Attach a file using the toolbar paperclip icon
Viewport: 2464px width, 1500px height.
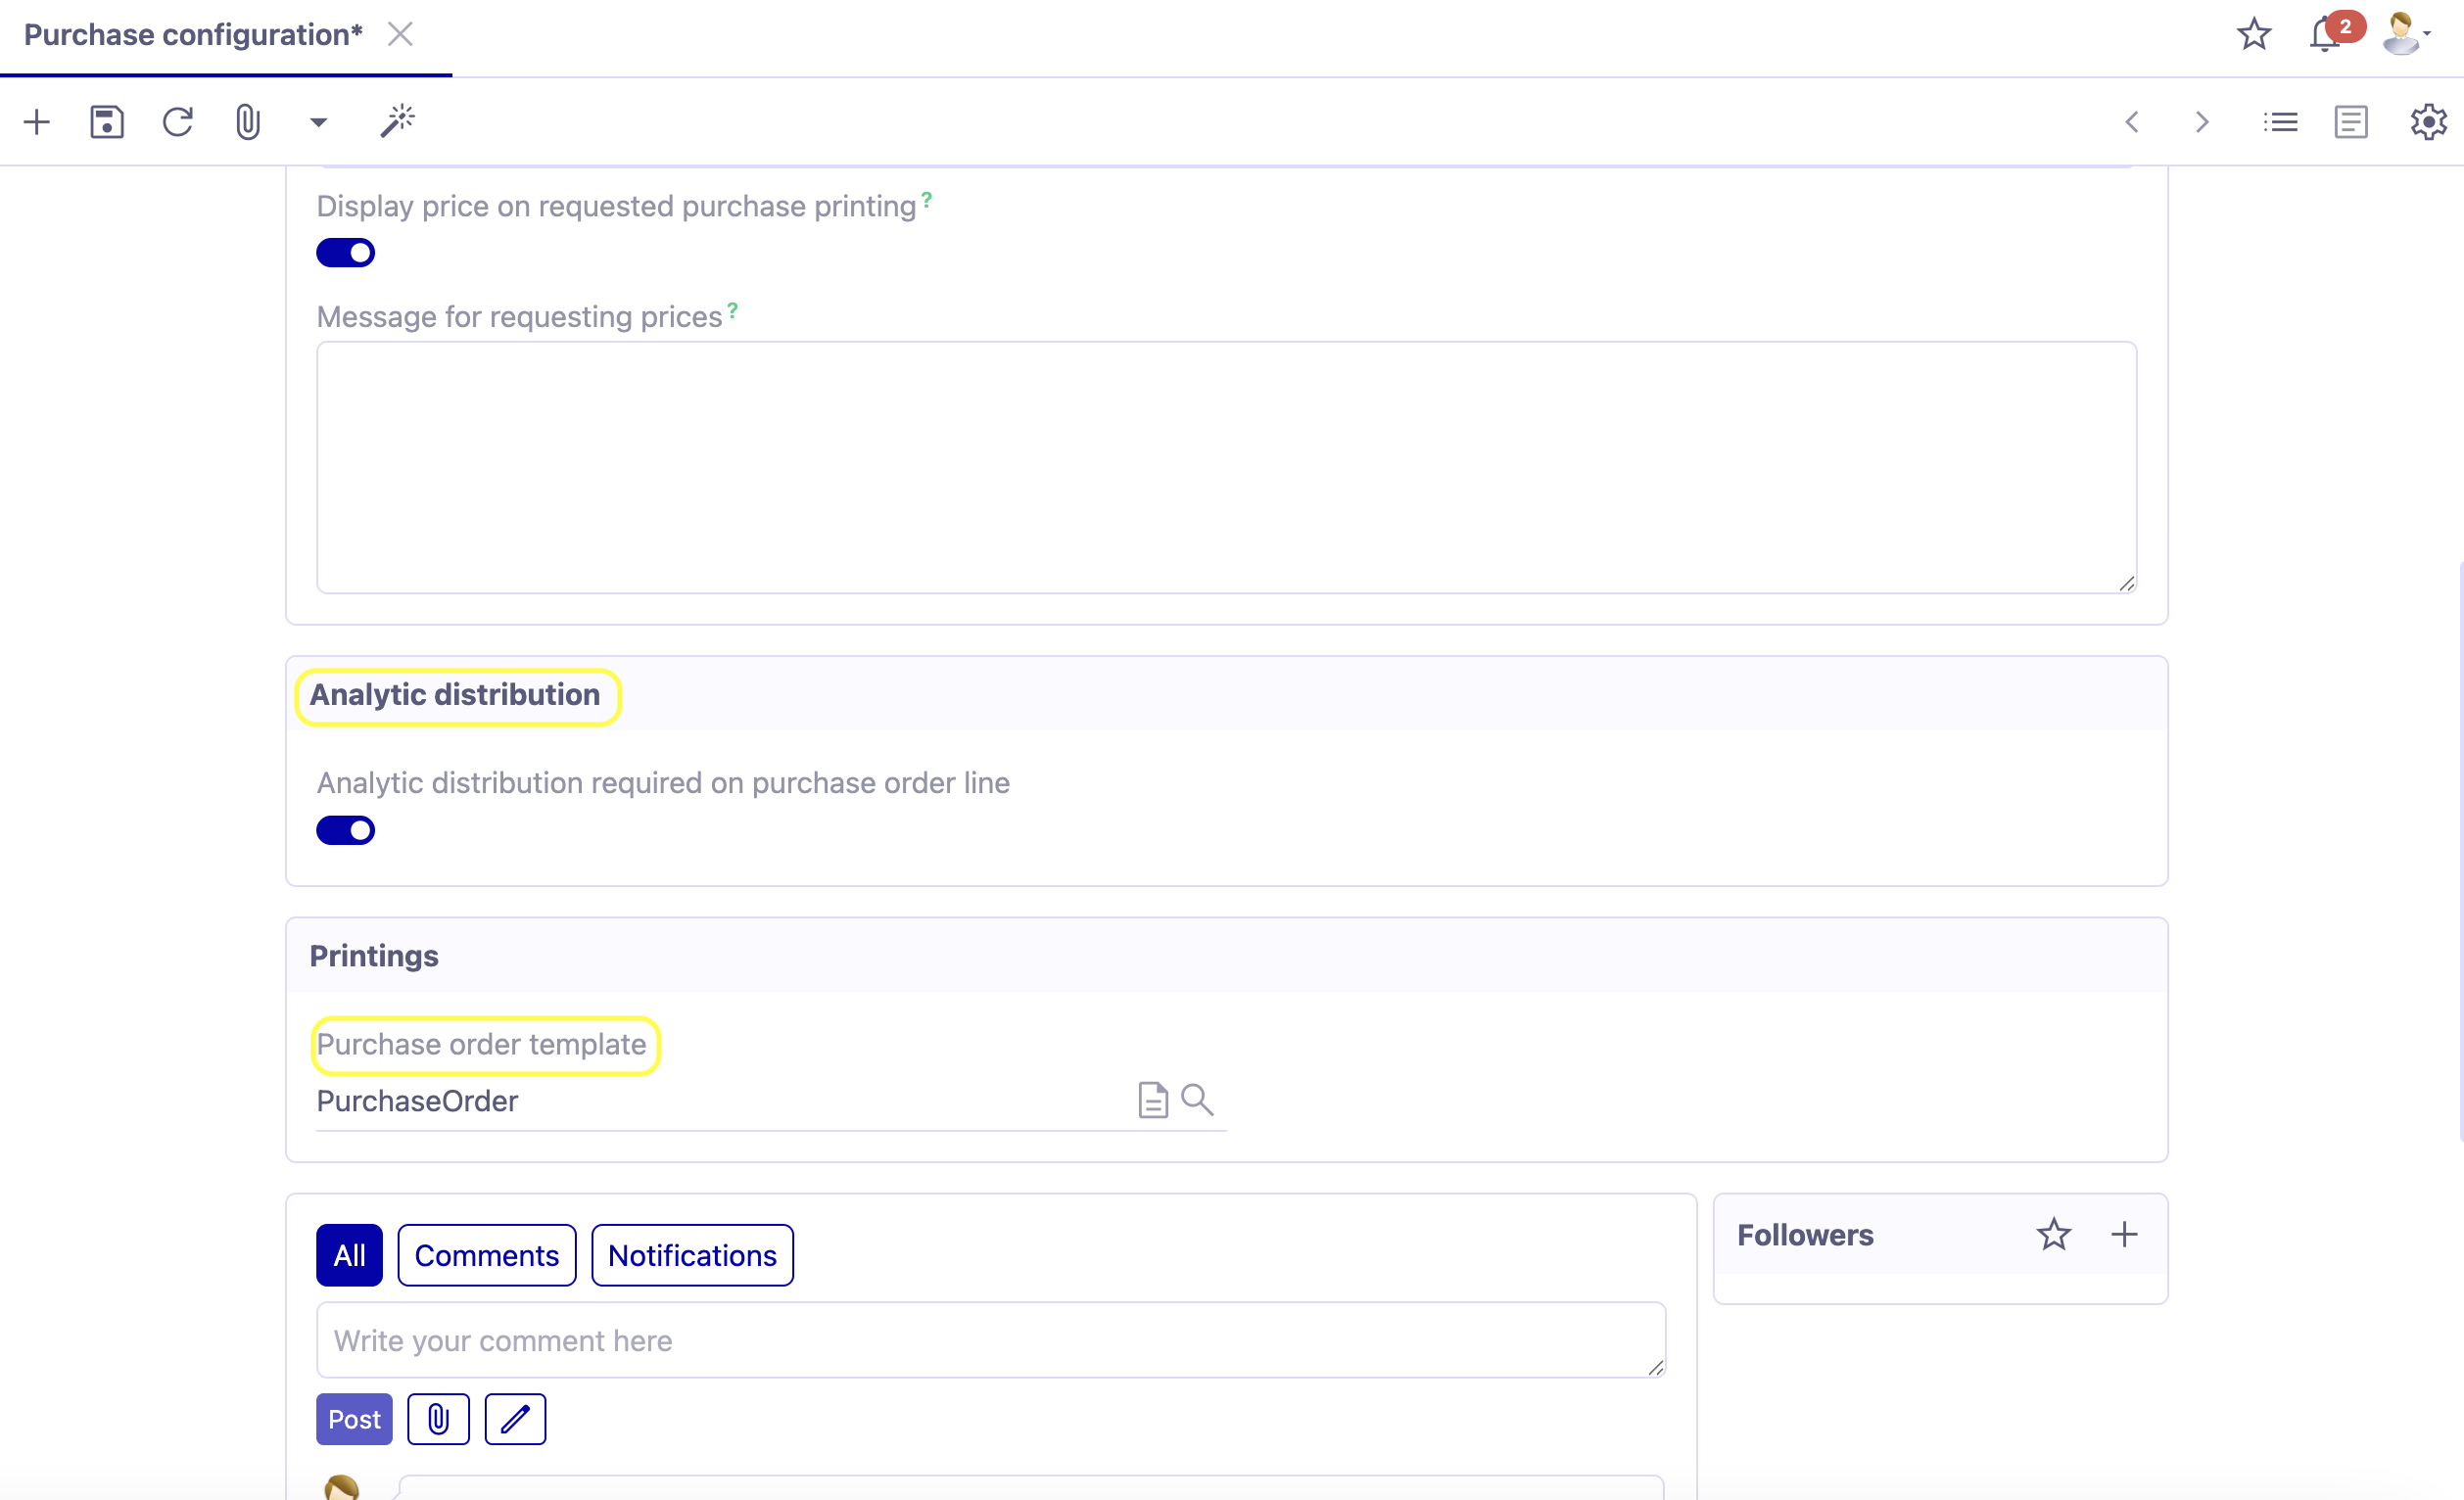pyautogui.click(x=248, y=121)
